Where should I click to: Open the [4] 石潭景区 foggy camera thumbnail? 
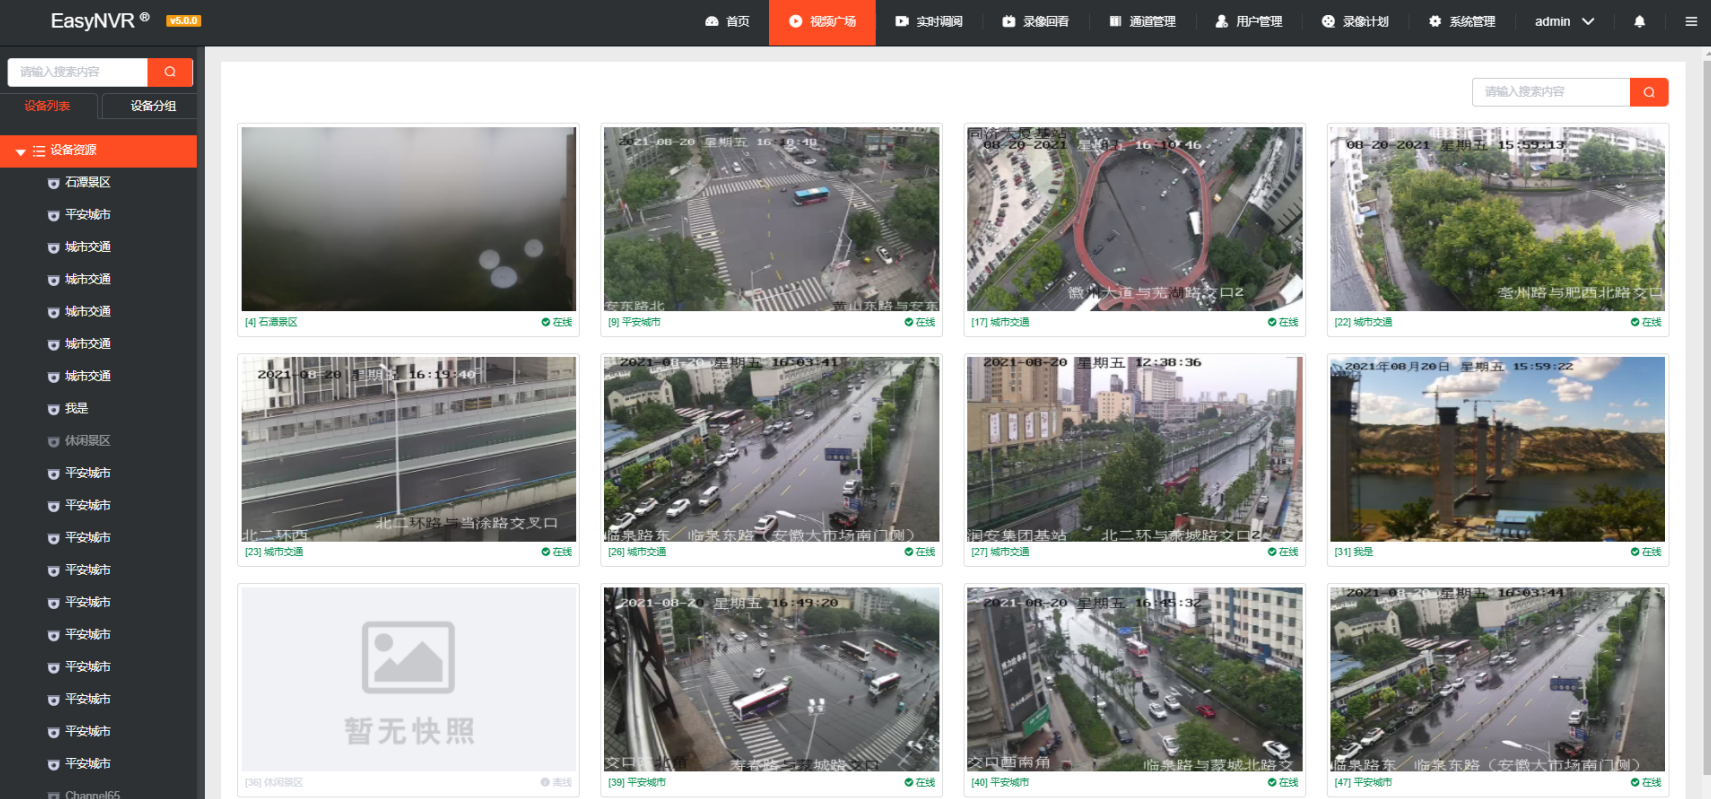pos(408,218)
